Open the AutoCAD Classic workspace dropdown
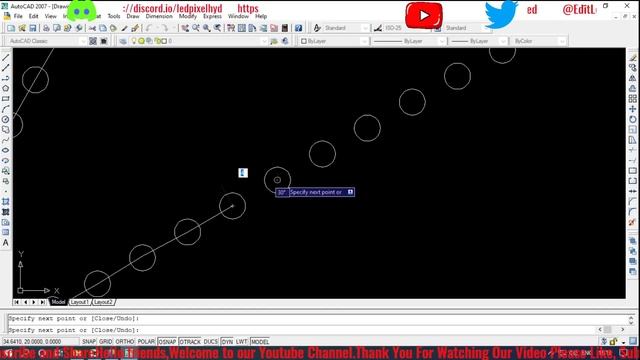Viewport: 640px width, 360px height. tap(46, 41)
